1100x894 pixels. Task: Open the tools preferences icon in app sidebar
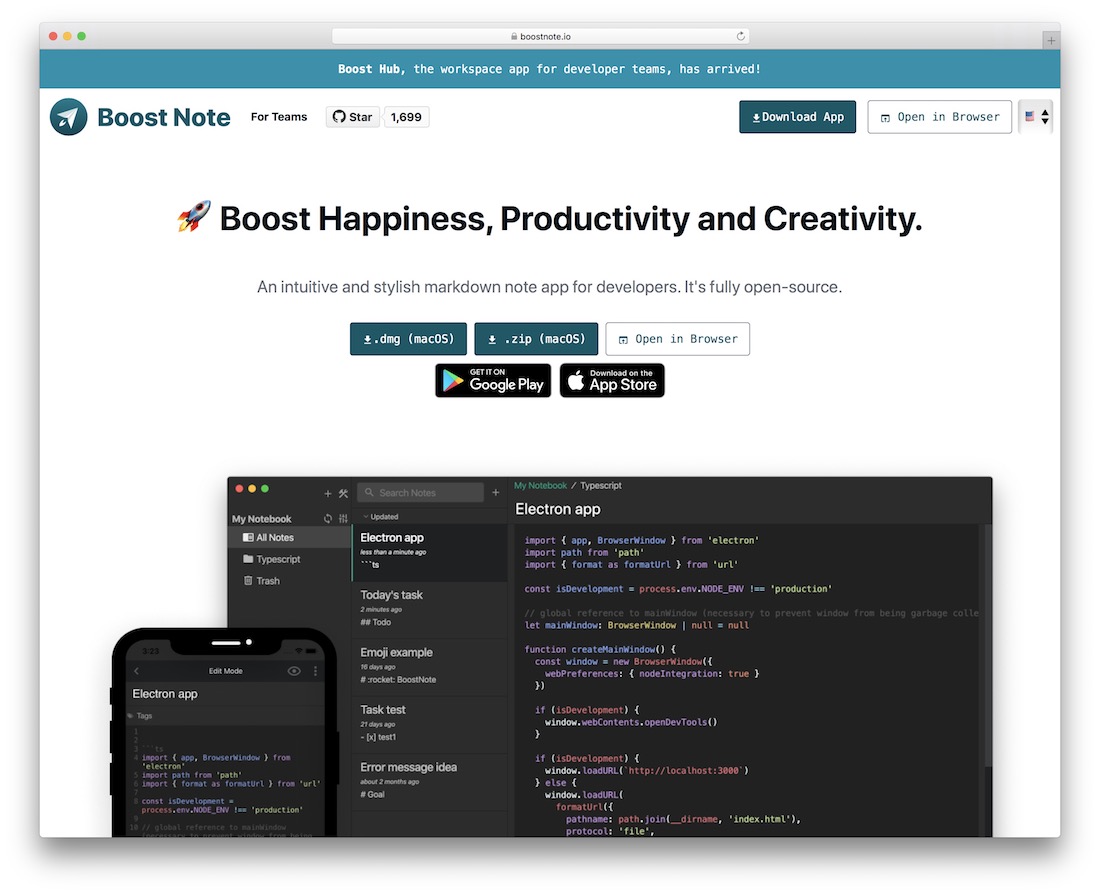pos(343,493)
